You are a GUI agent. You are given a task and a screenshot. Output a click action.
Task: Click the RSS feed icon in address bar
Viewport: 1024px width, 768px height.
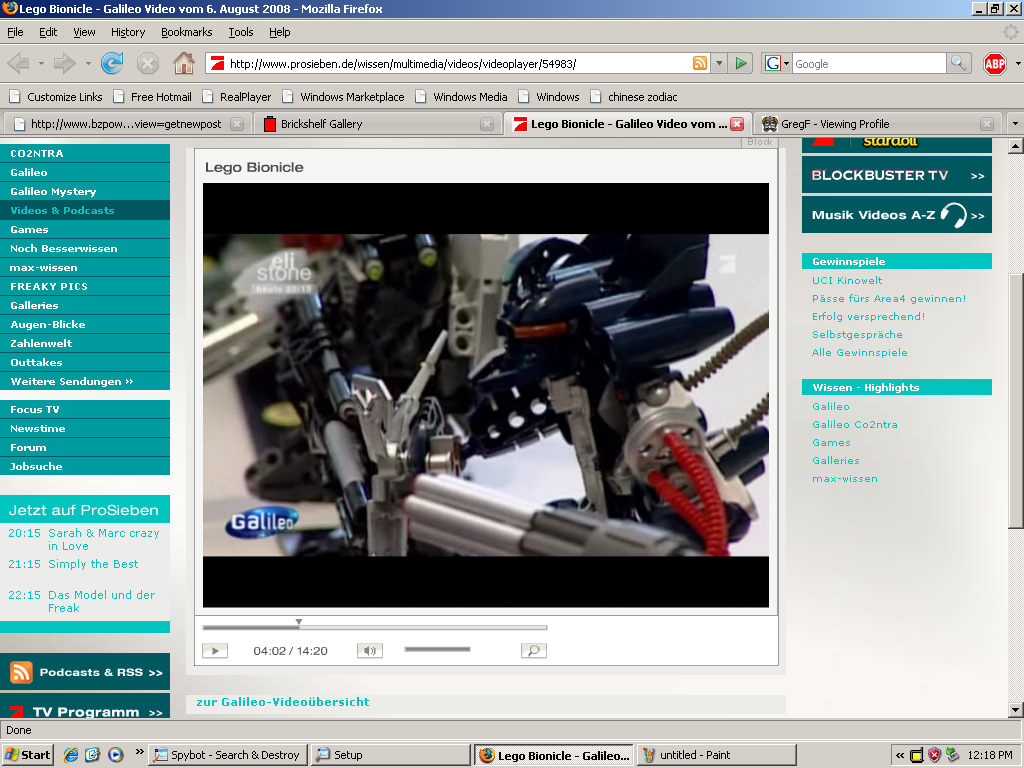(x=699, y=63)
